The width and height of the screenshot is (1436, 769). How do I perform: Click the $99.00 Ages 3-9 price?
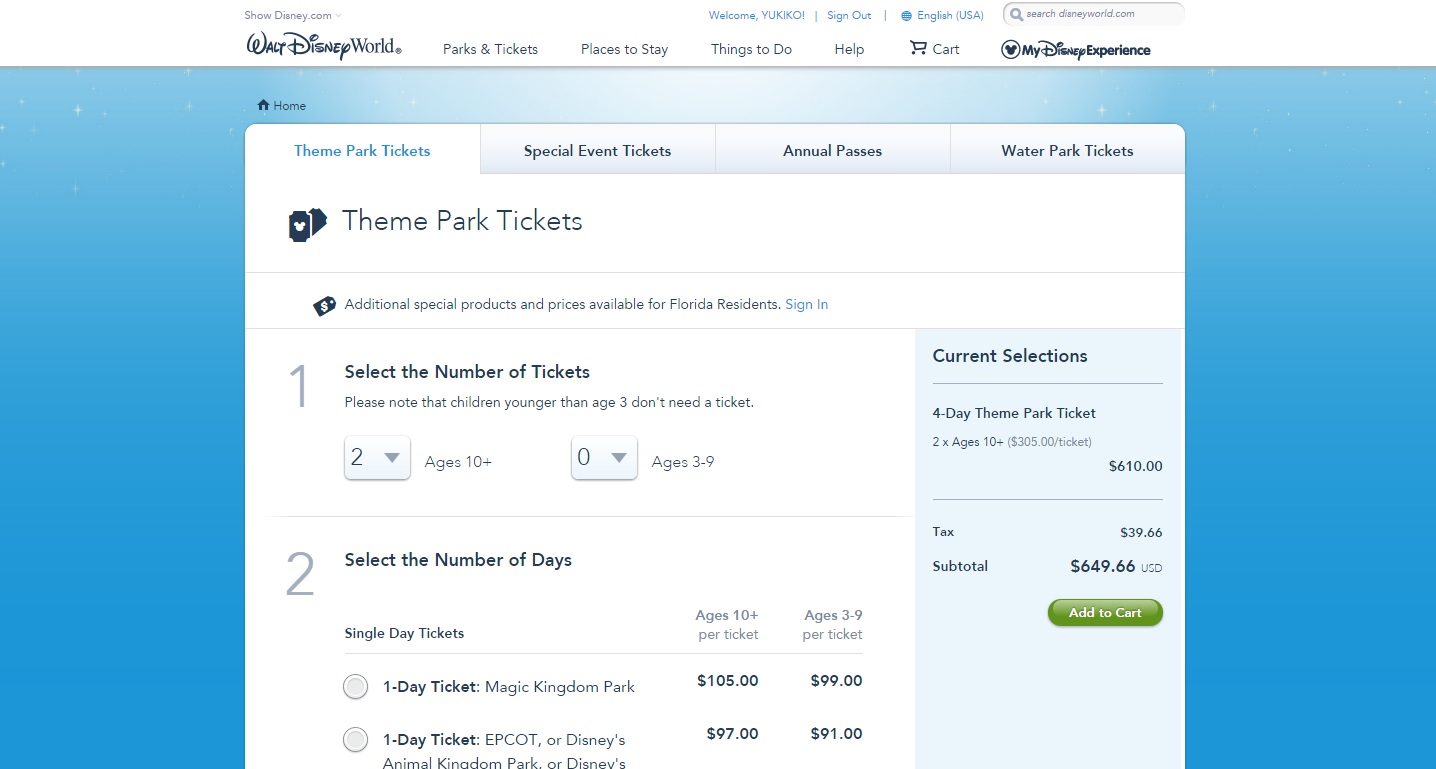tap(836, 681)
